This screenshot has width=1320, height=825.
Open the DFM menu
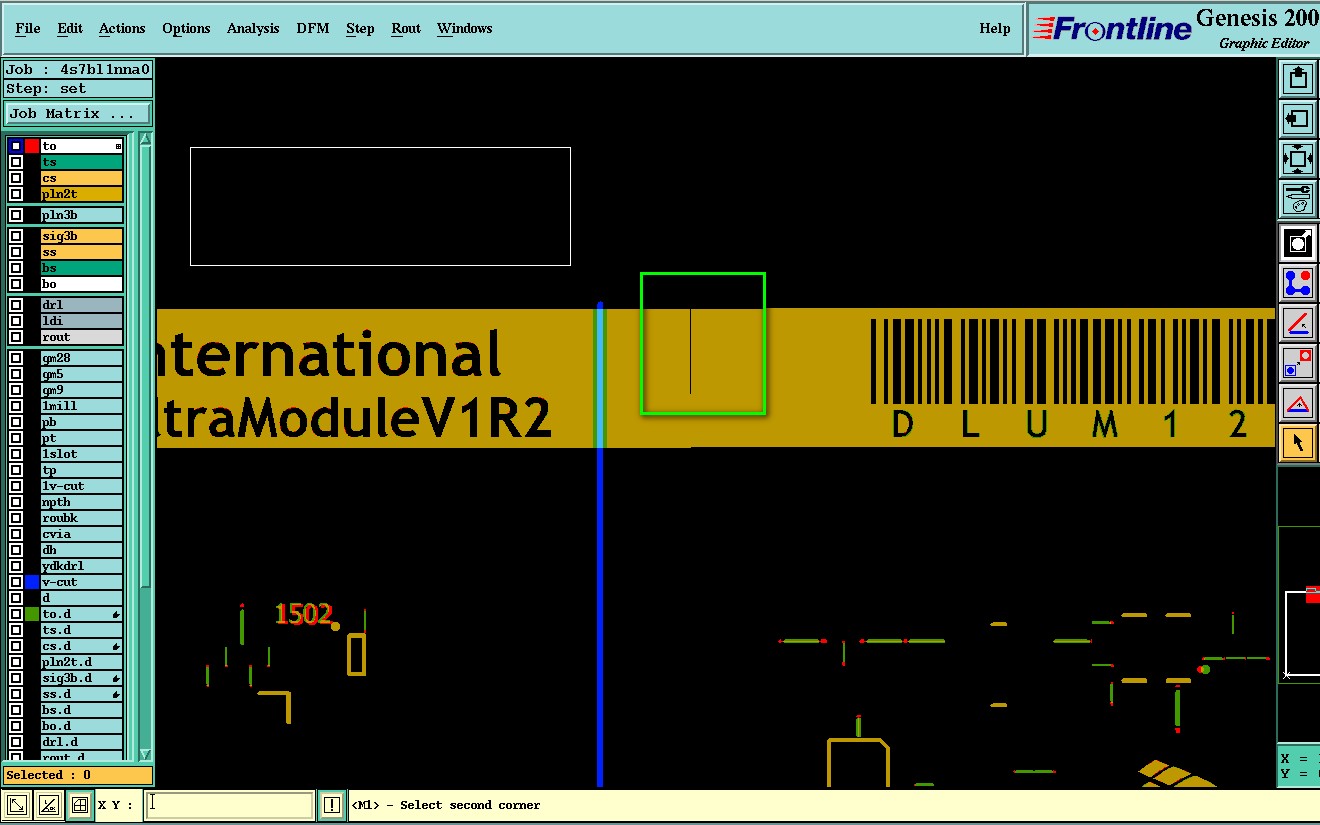(313, 28)
